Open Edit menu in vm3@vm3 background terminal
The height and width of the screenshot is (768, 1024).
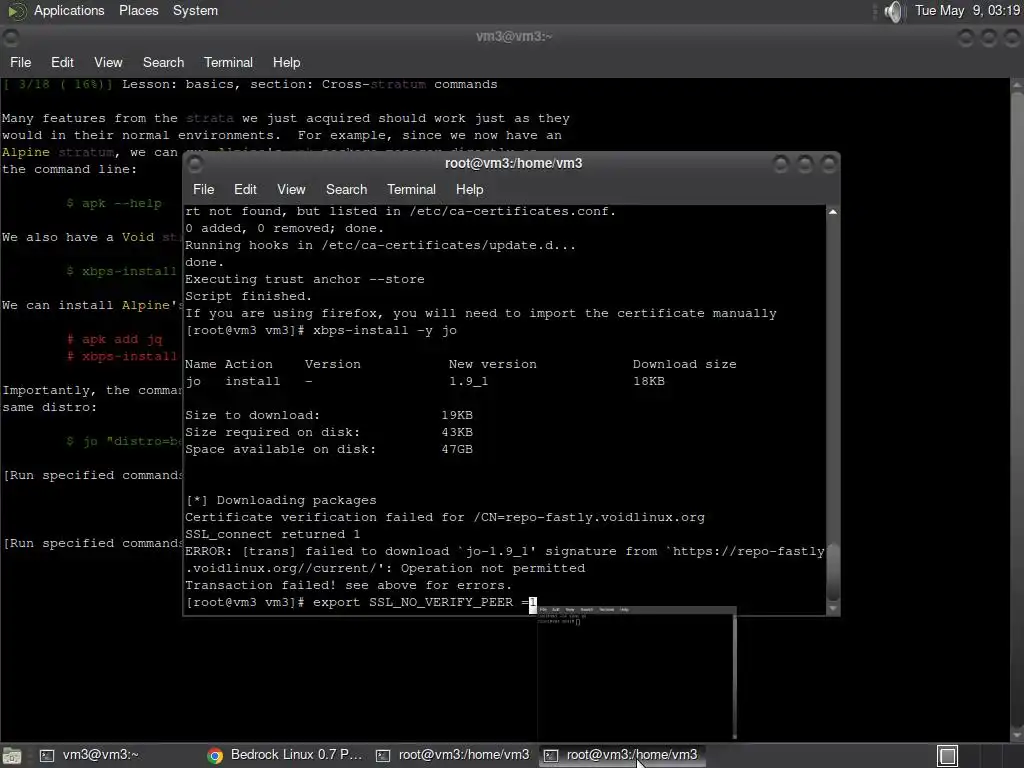(x=62, y=62)
